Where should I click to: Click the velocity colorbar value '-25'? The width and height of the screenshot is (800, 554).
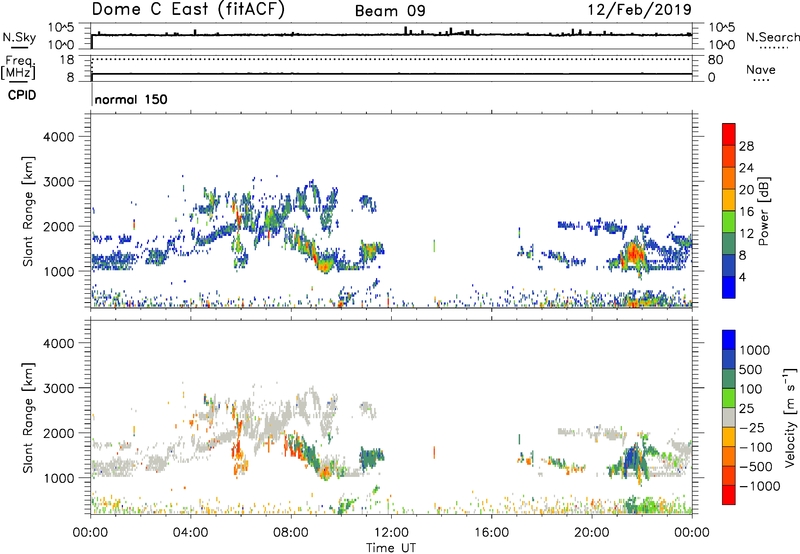point(753,428)
